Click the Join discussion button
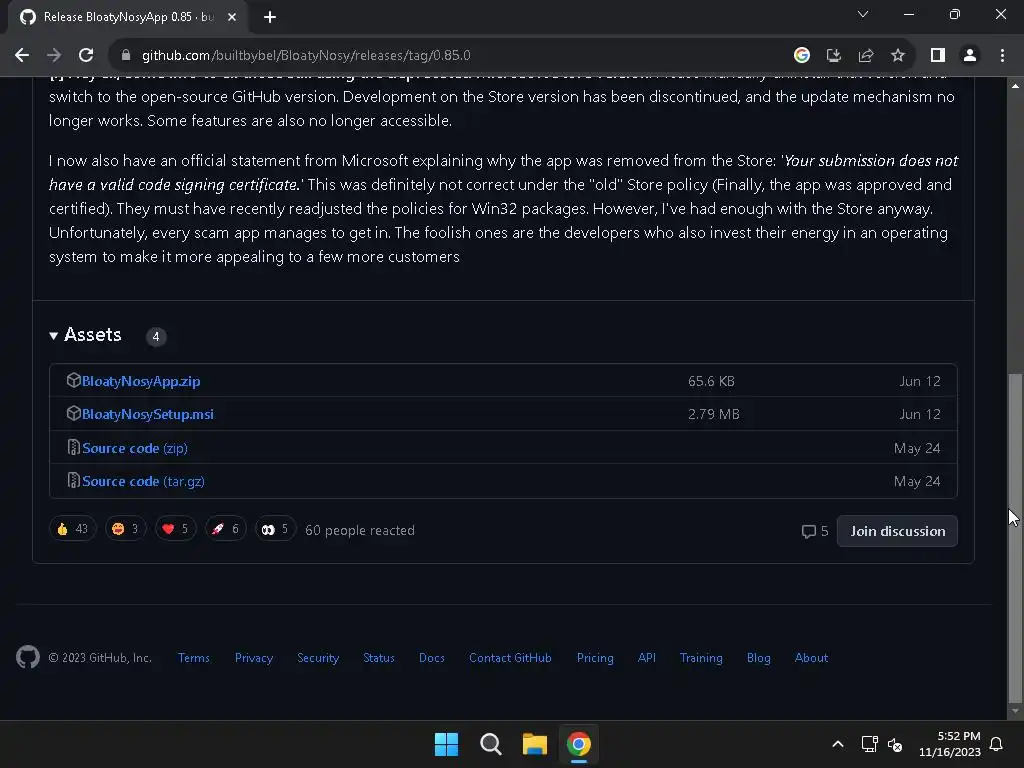 [897, 532]
